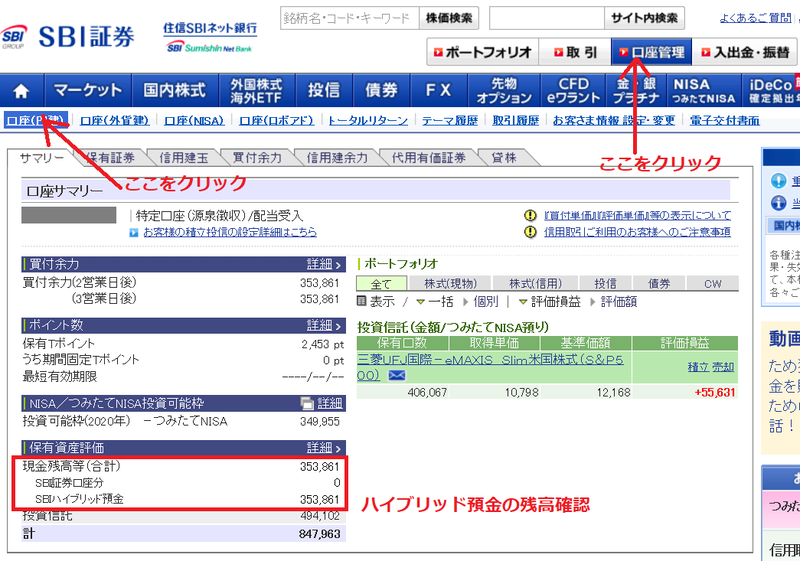Screen dimensions: 800x561
Task: Switch to the 信用建余力 tab
Action: [337, 158]
